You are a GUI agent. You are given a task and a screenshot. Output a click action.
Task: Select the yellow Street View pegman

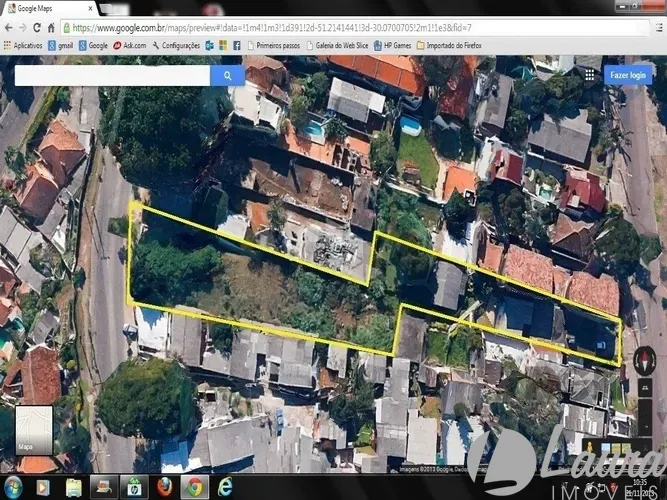click(590, 448)
